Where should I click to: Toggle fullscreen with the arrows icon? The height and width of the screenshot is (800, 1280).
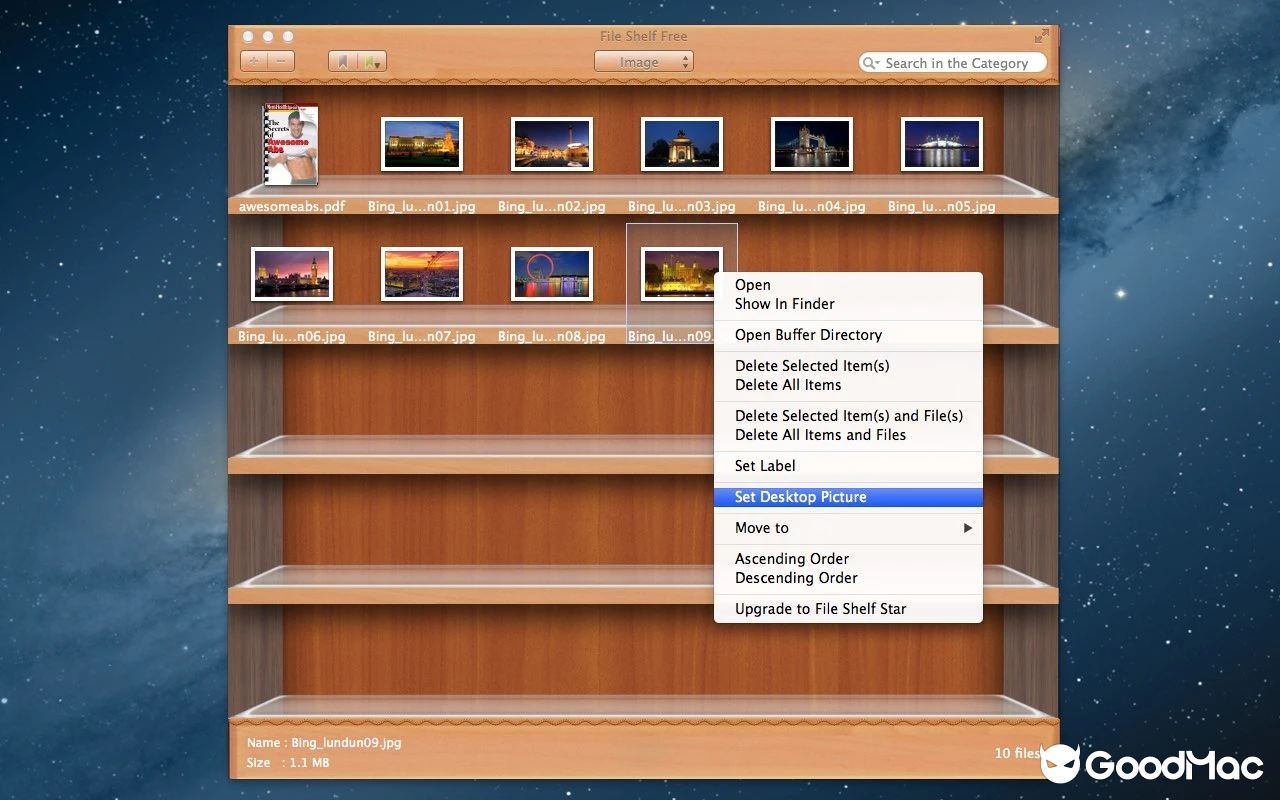(1042, 36)
